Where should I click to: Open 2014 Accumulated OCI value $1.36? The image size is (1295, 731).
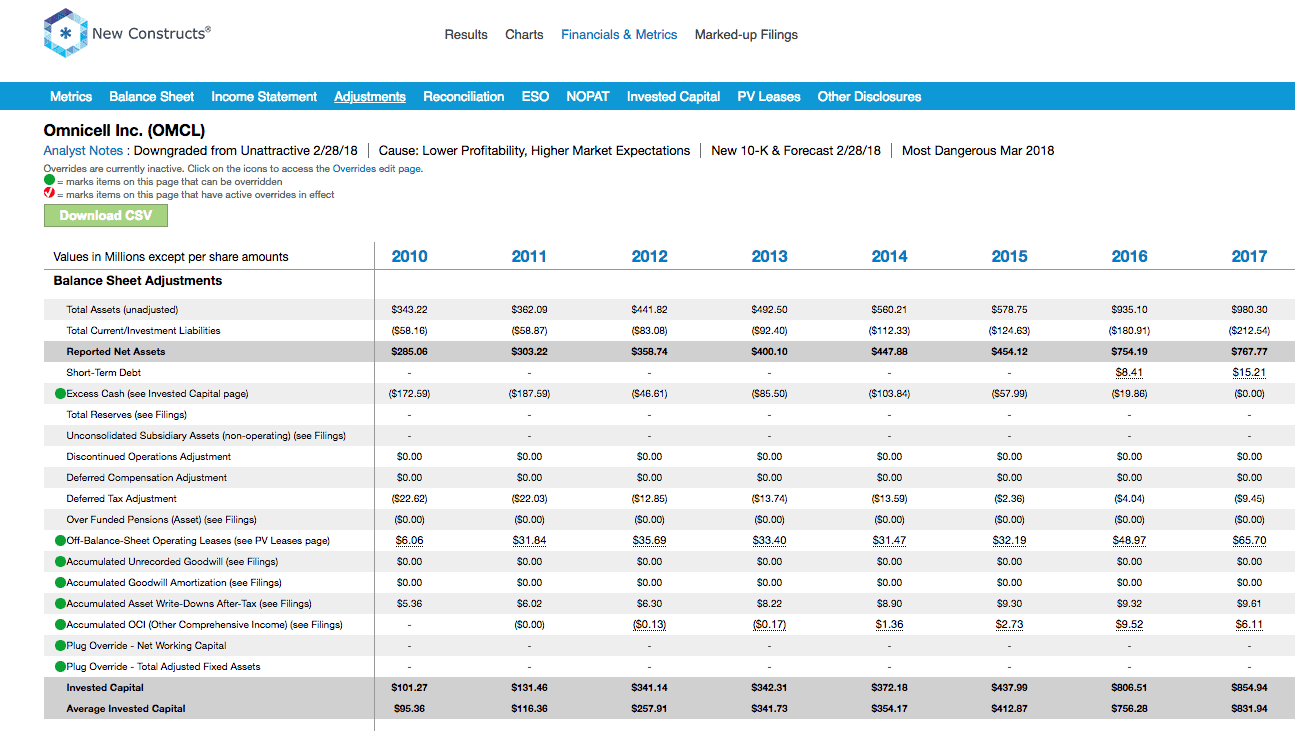pos(889,625)
